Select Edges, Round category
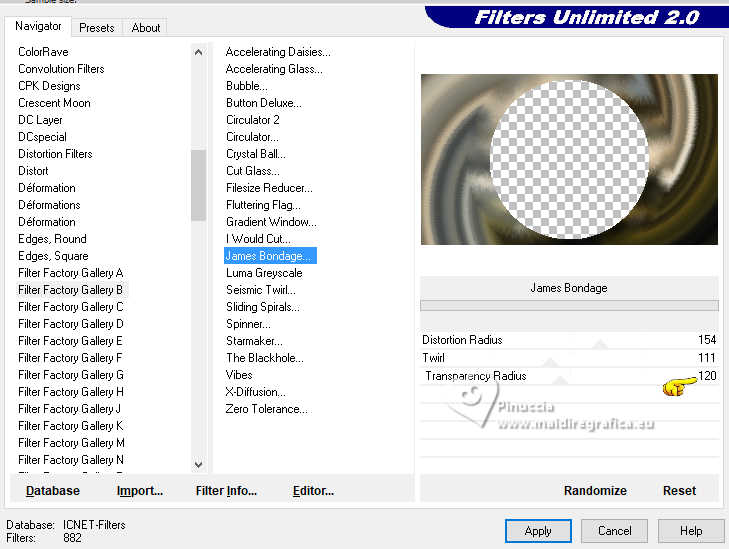This screenshot has height=549, width=729. (53, 239)
